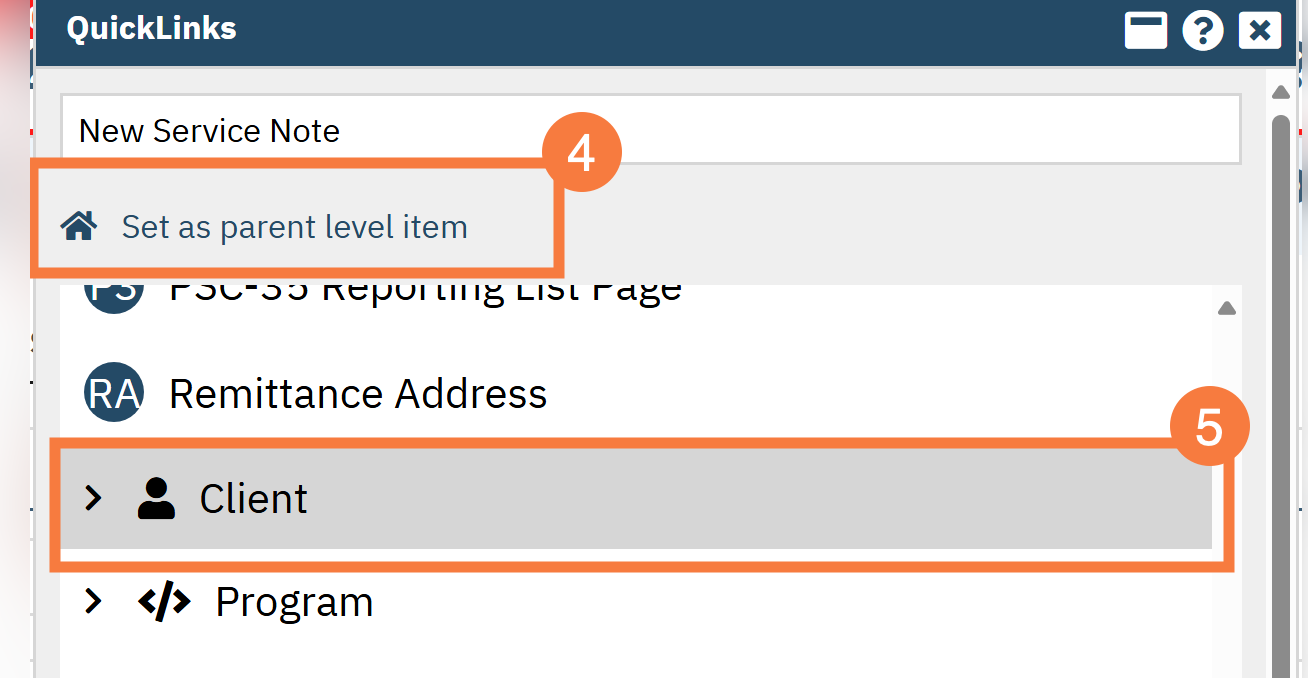Click the orange step 5 badge
Viewport: 1308px width, 678px height.
[1210, 425]
